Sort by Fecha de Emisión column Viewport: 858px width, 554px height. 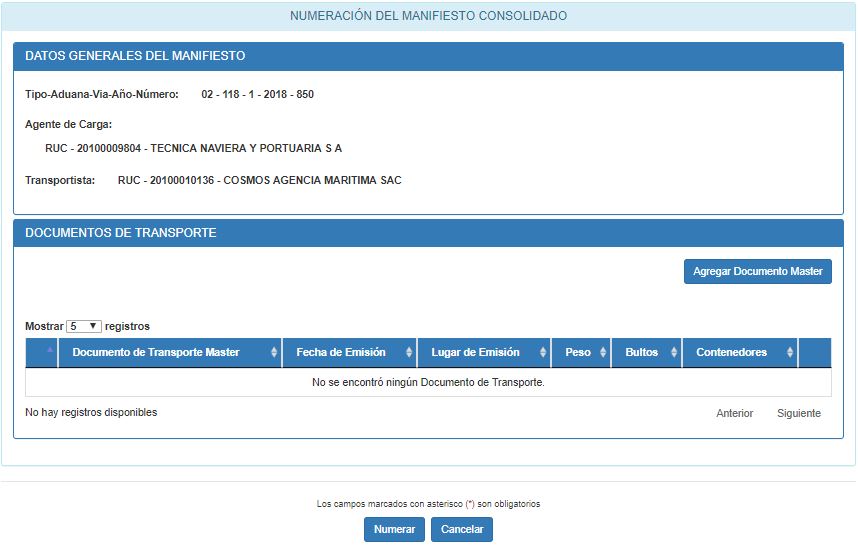(x=349, y=353)
